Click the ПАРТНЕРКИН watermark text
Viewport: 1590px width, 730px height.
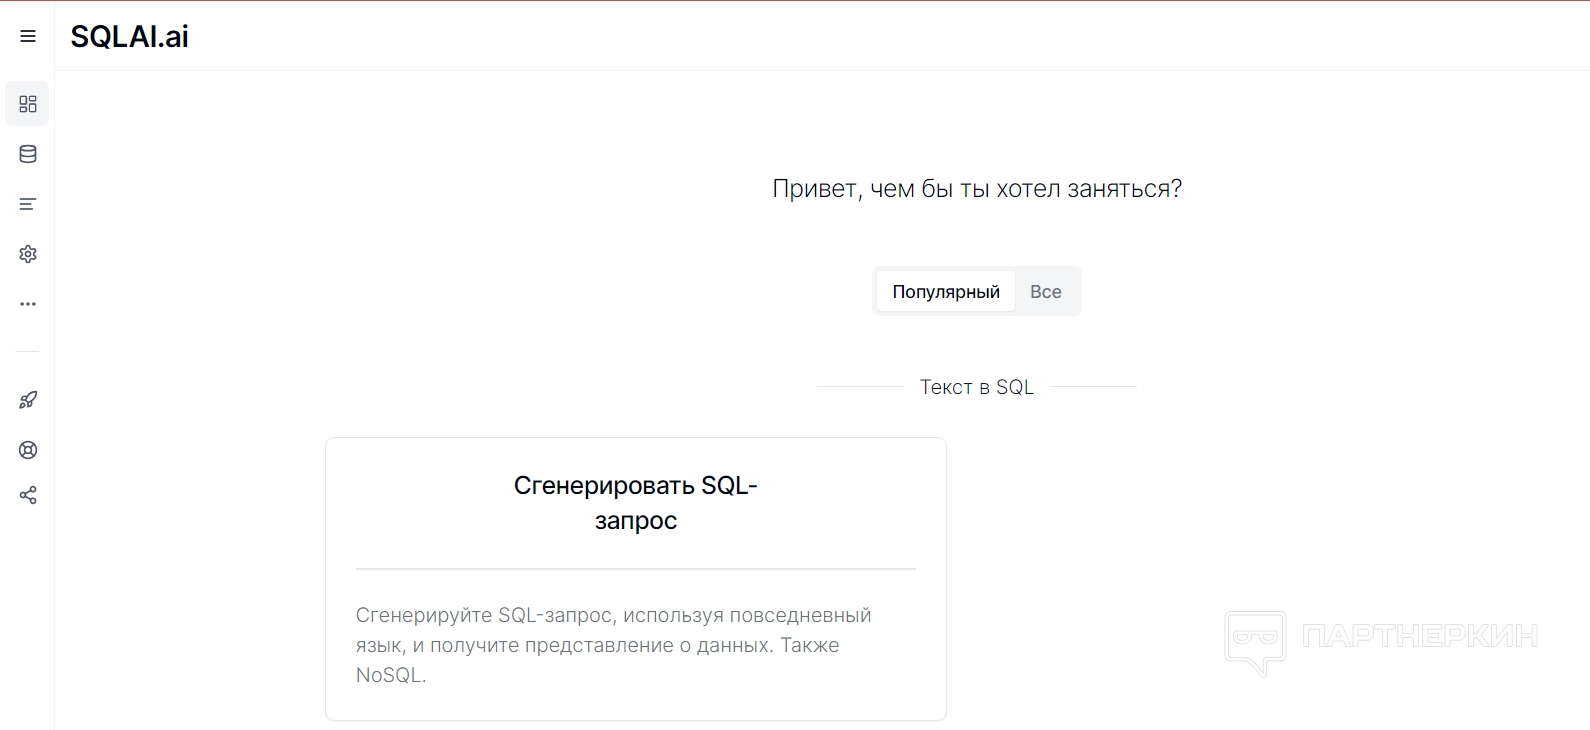pyautogui.click(x=1420, y=636)
